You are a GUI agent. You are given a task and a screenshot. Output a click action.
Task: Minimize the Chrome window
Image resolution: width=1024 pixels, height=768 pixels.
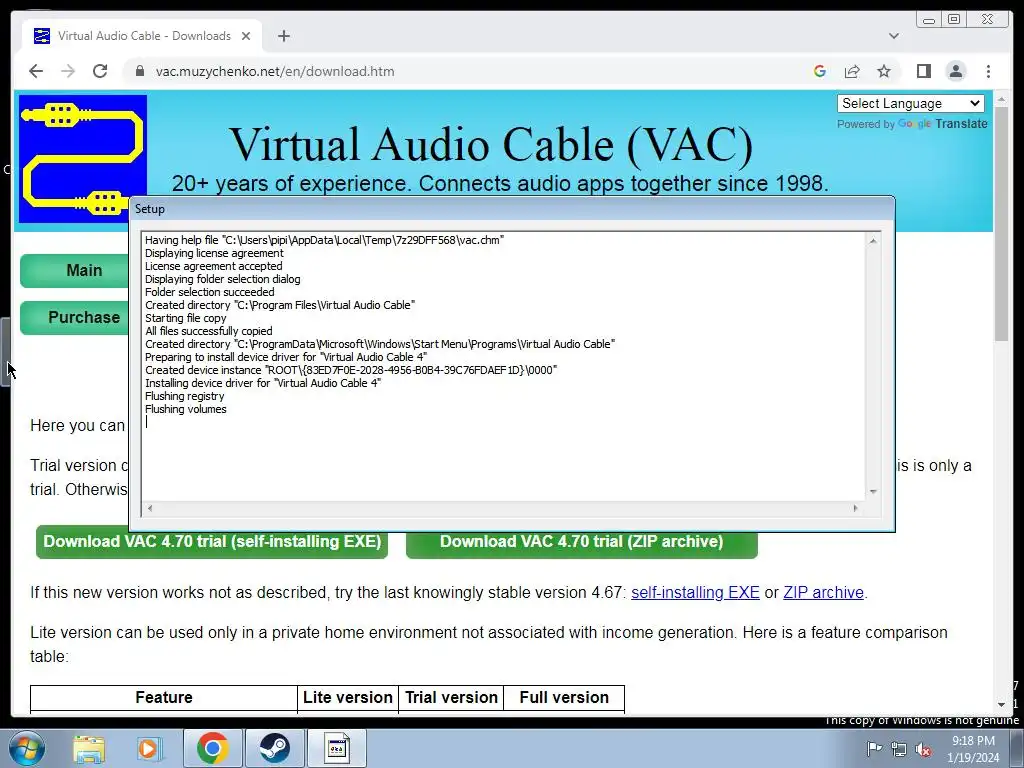(x=929, y=20)
